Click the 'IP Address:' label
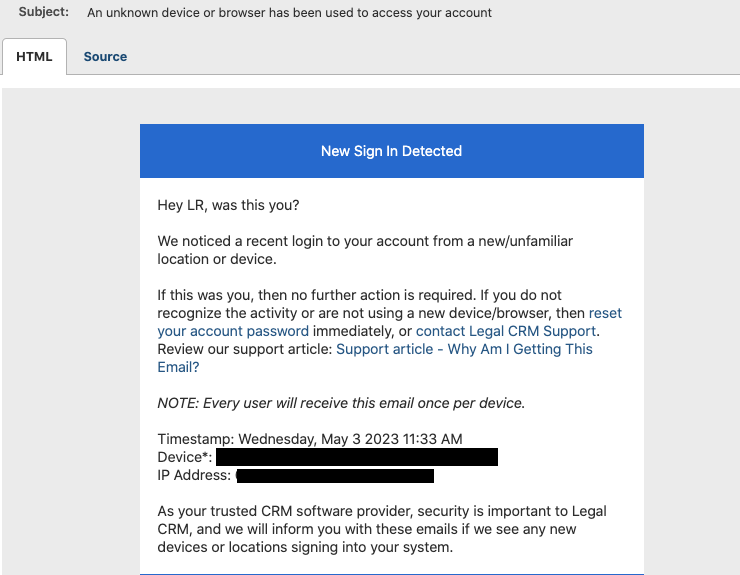This screenshot has width=740, height=575. click(194, 475)
